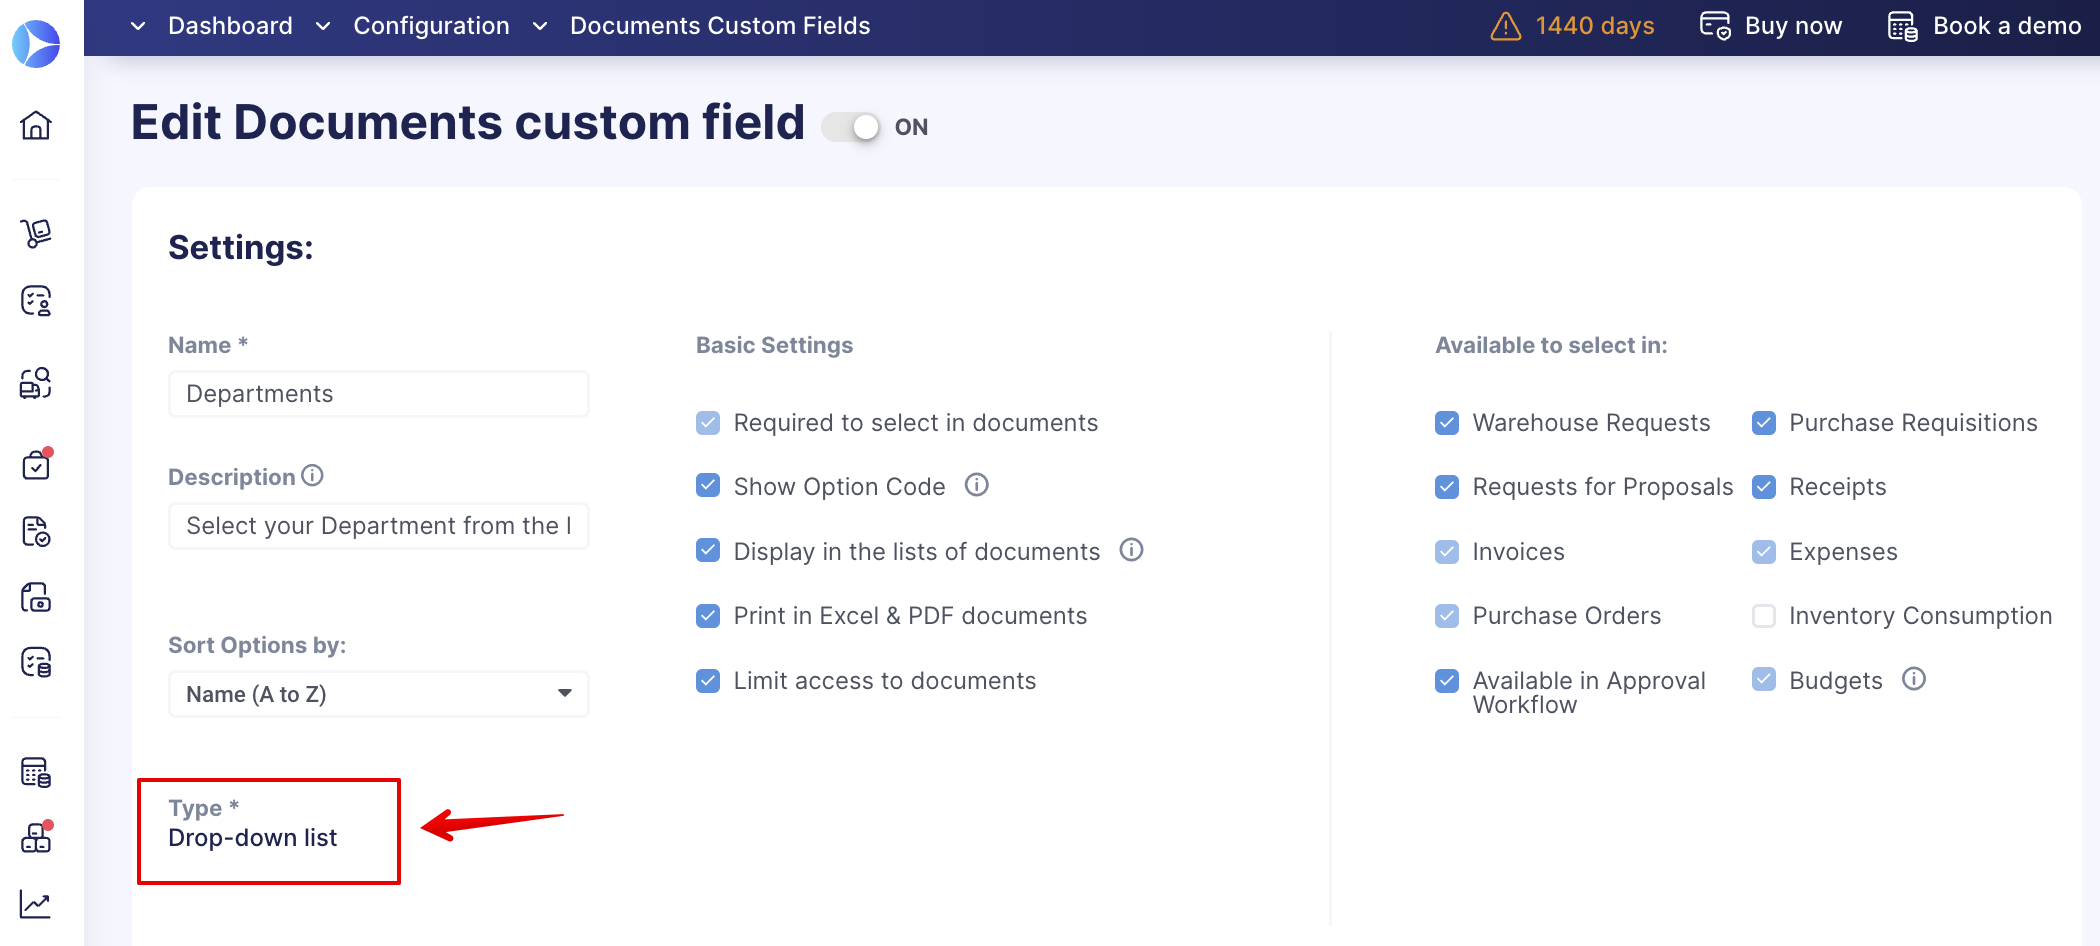Open the Home dashboard icon in sidebar
The height and width of the screenshot is (946, 2100).
36,126
